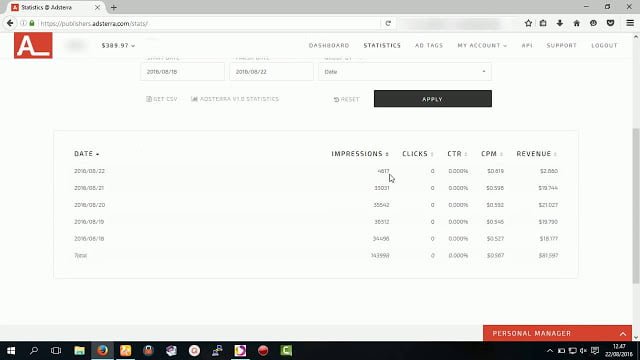The height and width of the screenshot is (360, 640).
Task: Open Adsterra V1.0 Statistics link
Action: coord(235,99)
